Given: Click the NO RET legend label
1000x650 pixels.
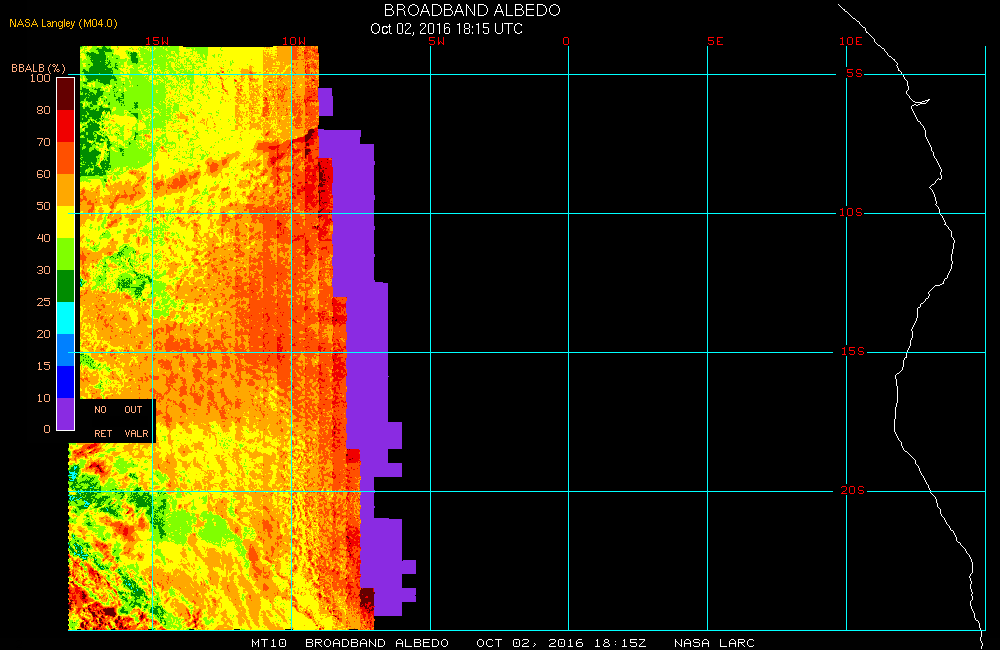Looking at the screenshot, I should [102, 421].
